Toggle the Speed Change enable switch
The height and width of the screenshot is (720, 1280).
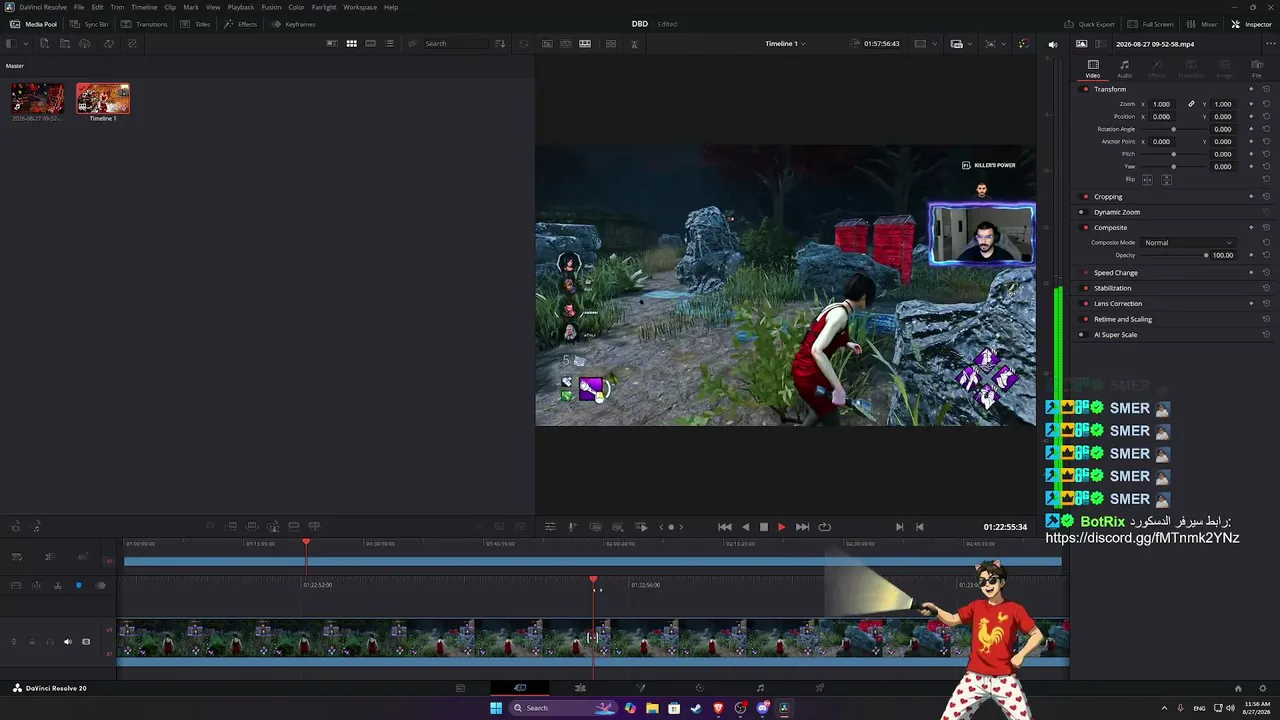point(1085,273)
